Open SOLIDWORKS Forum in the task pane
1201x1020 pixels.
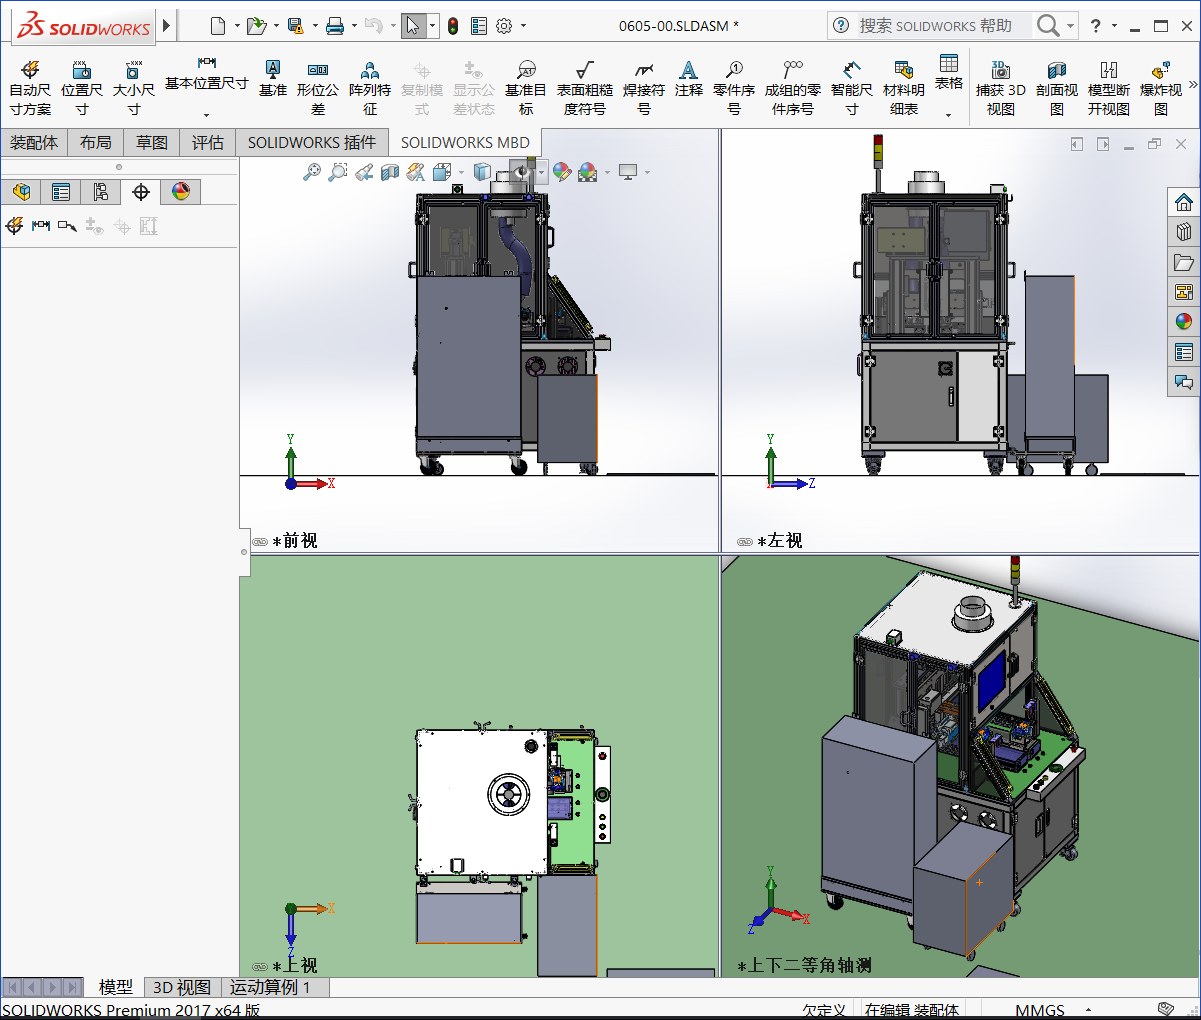(x=1184, y=382)
